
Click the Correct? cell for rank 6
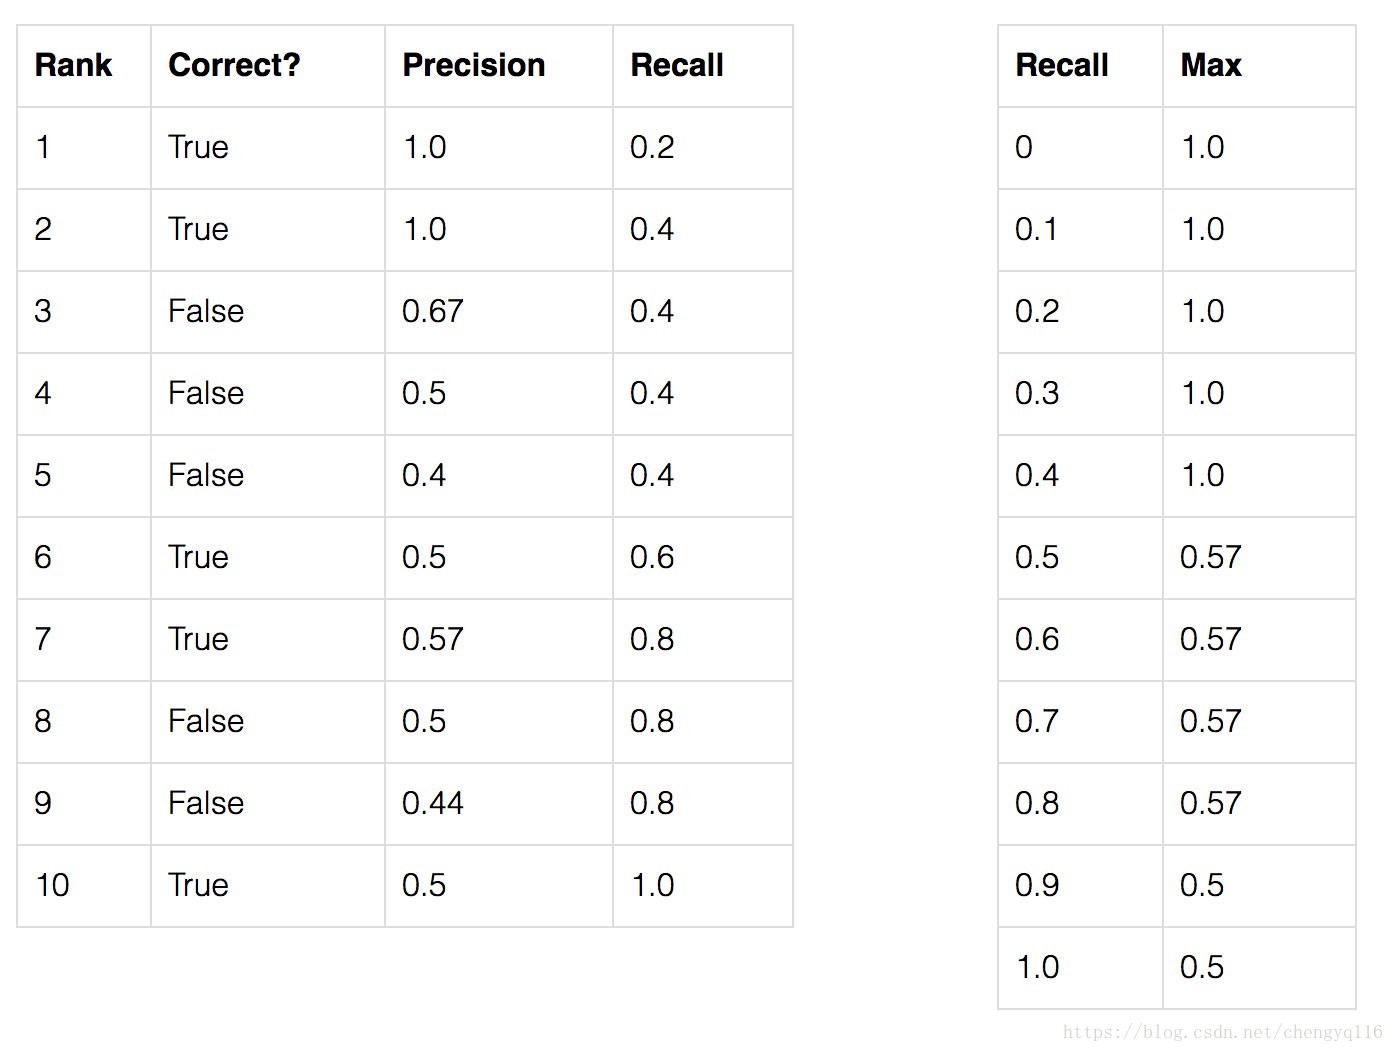[198, 557]
